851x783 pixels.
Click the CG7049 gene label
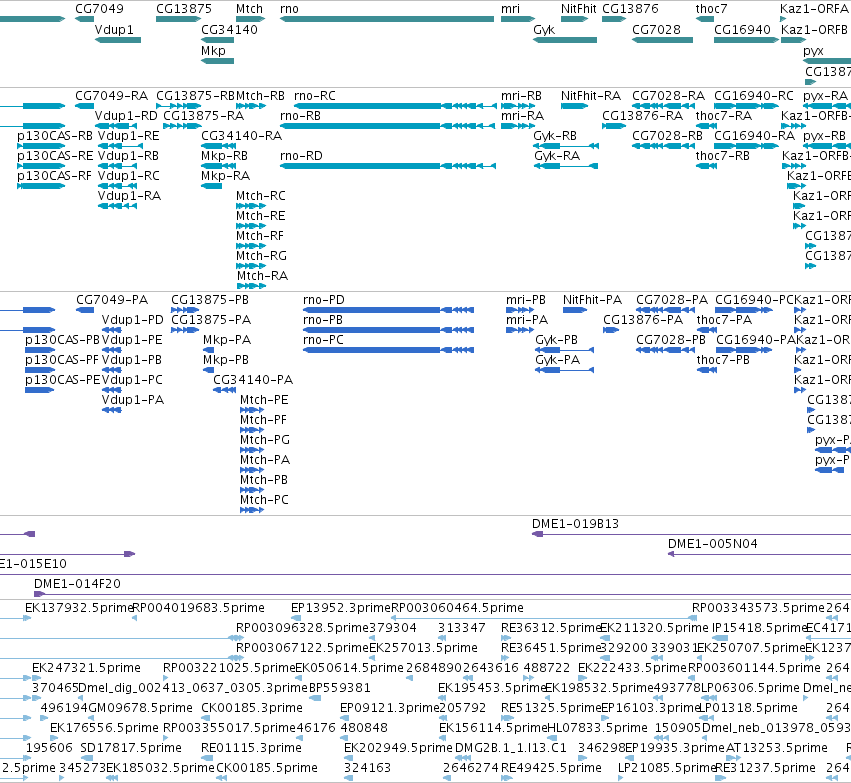(99, 9)
